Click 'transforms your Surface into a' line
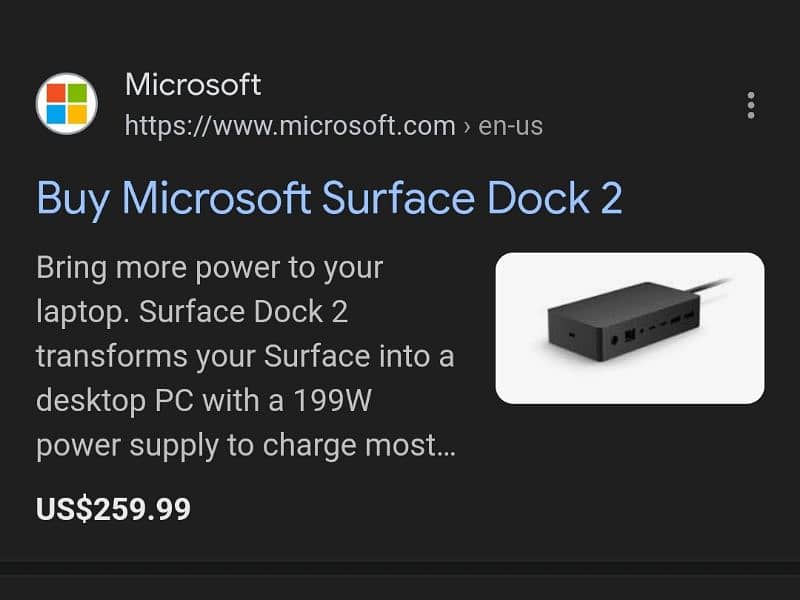The width and height of the screenshot is (800, 600). 245,356
